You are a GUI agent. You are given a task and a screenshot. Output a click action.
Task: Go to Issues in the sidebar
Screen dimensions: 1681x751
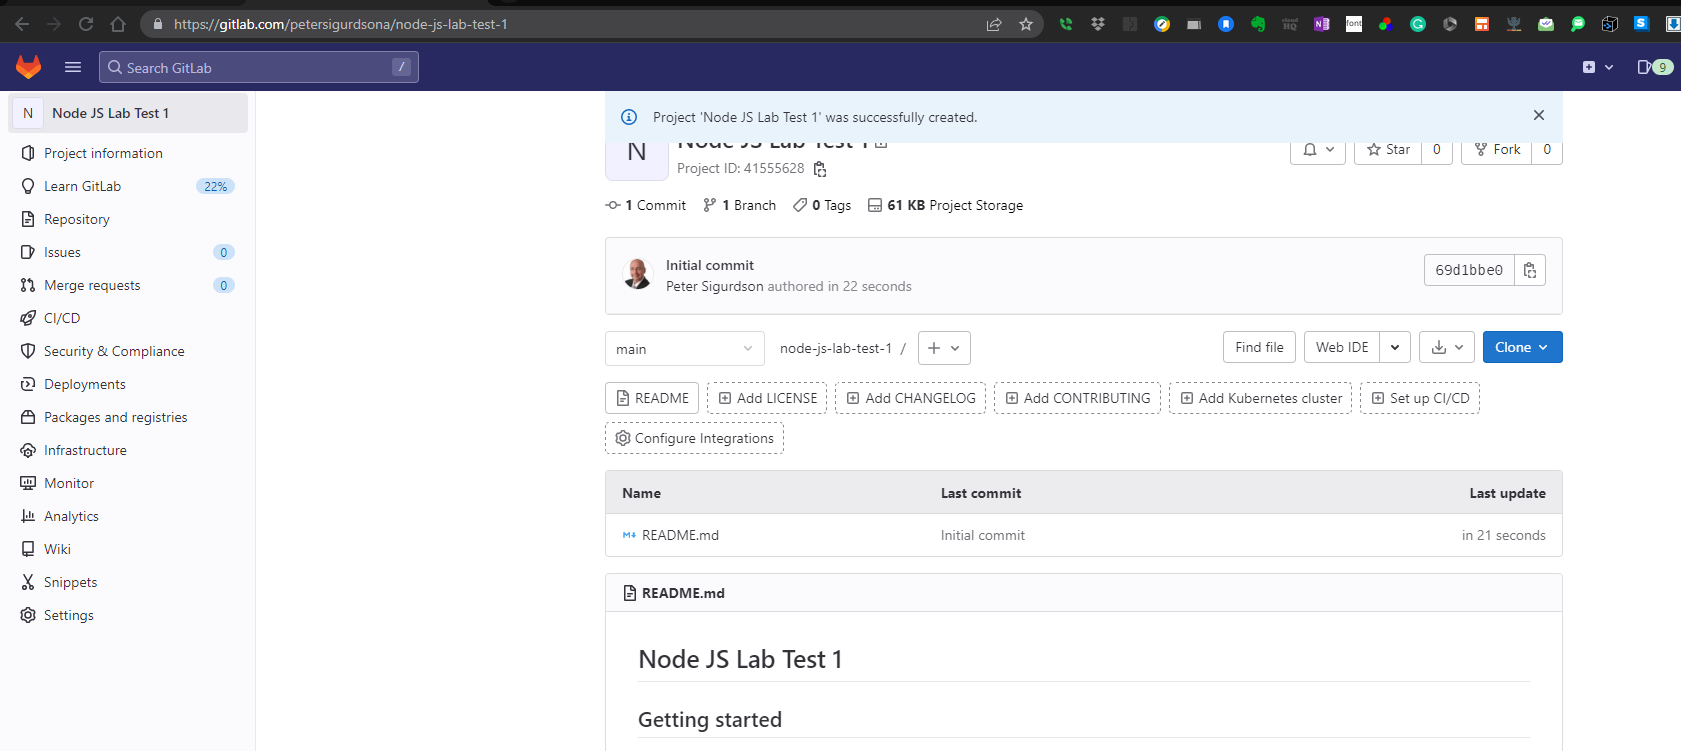[128, 252]
